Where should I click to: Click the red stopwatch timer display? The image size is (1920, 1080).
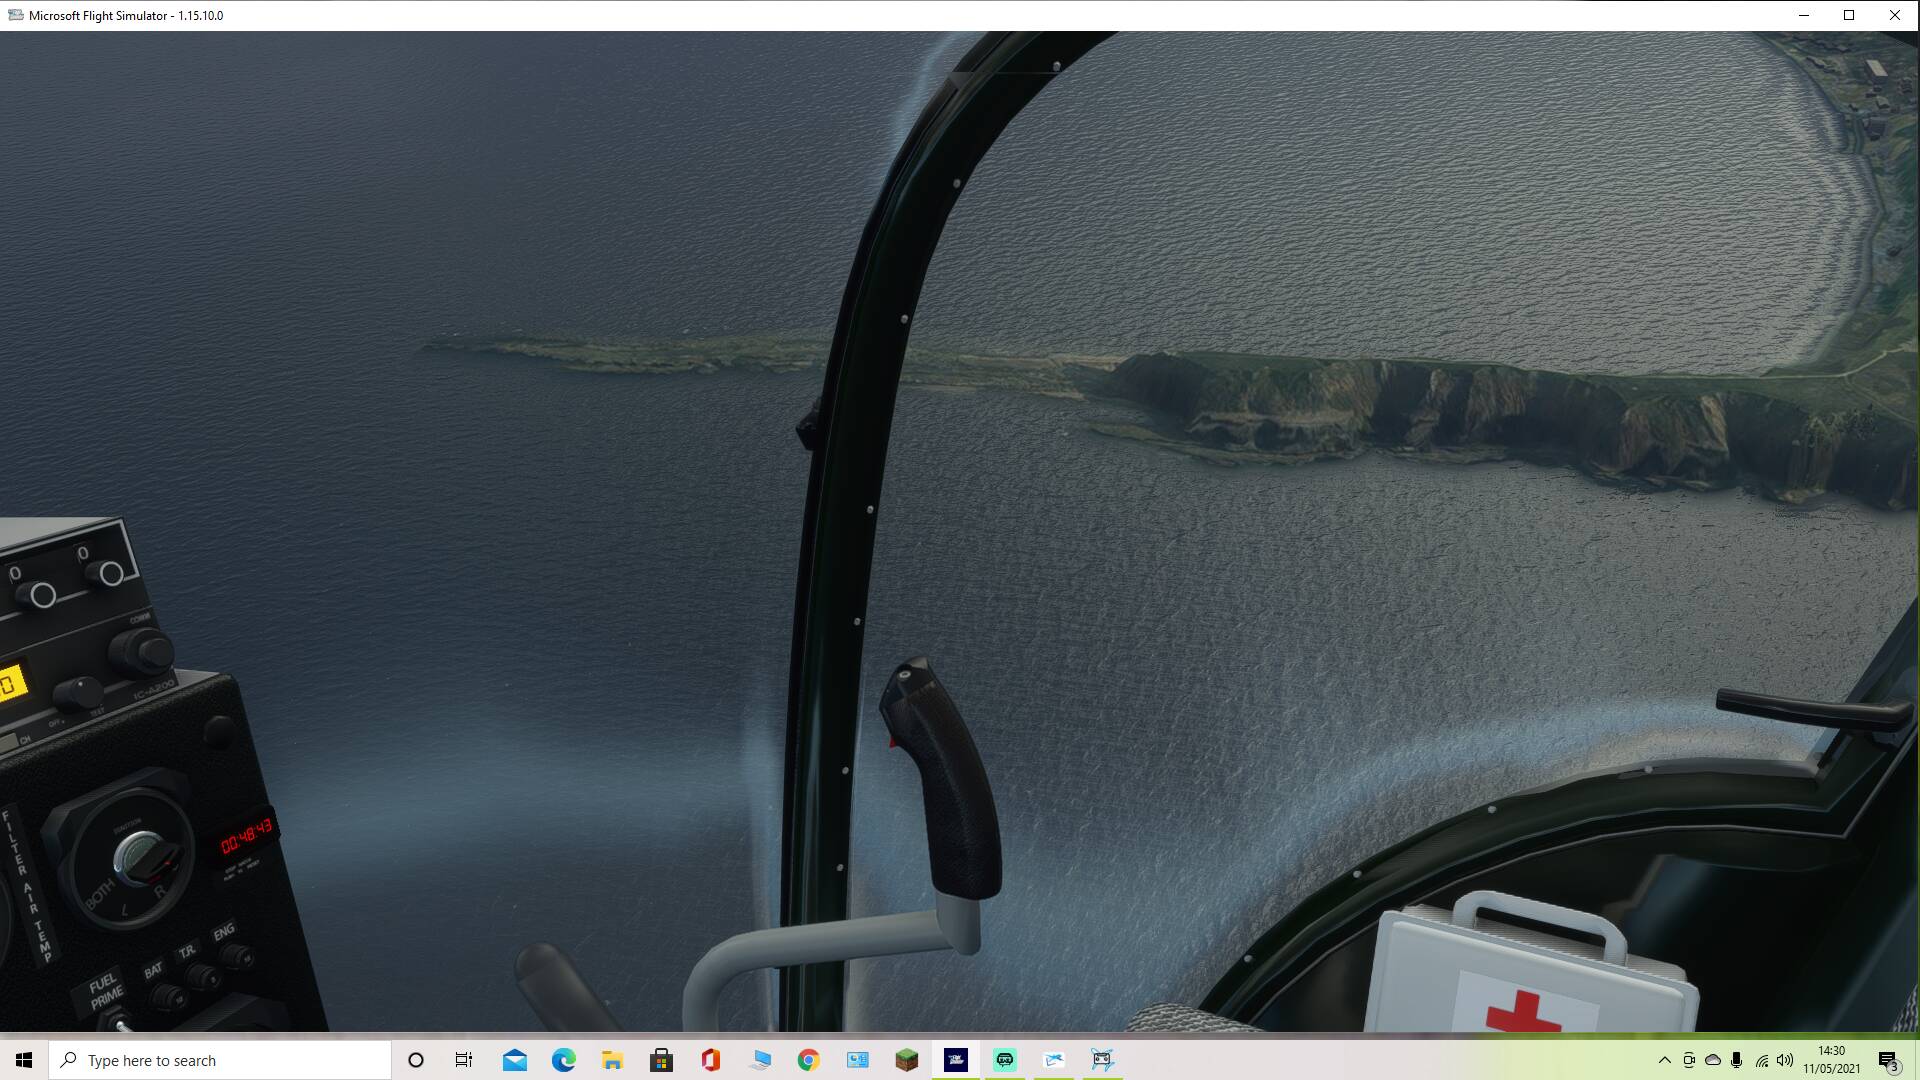click(246, 836)
